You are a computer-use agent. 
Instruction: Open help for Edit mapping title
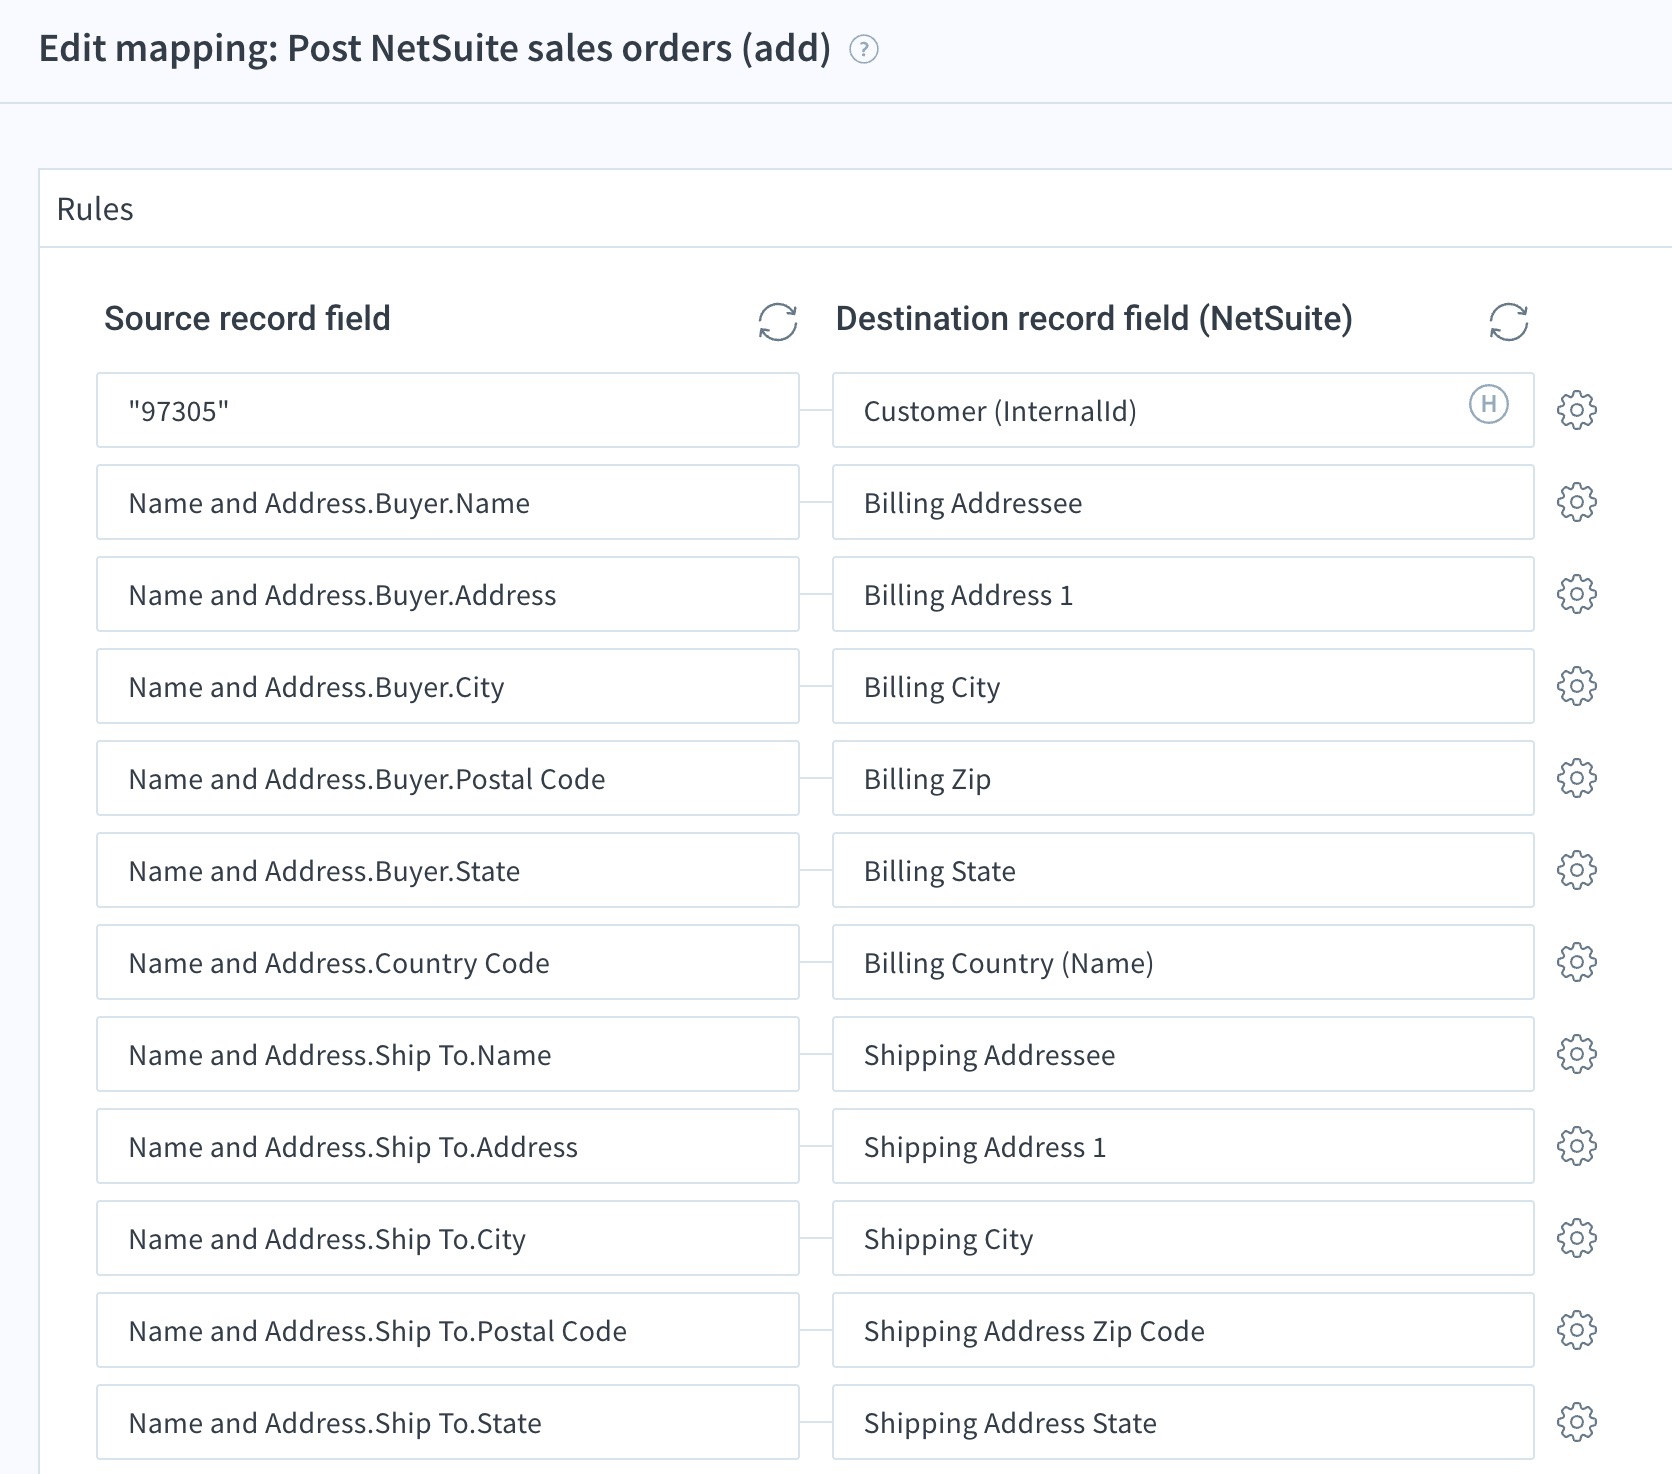coord(863,49)
